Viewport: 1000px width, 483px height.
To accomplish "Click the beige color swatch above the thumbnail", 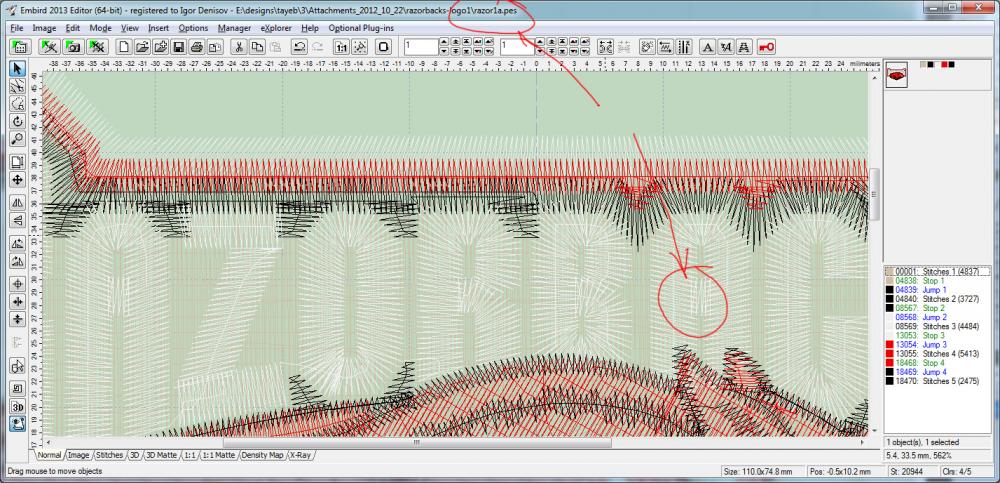I will tap(923, 64).
